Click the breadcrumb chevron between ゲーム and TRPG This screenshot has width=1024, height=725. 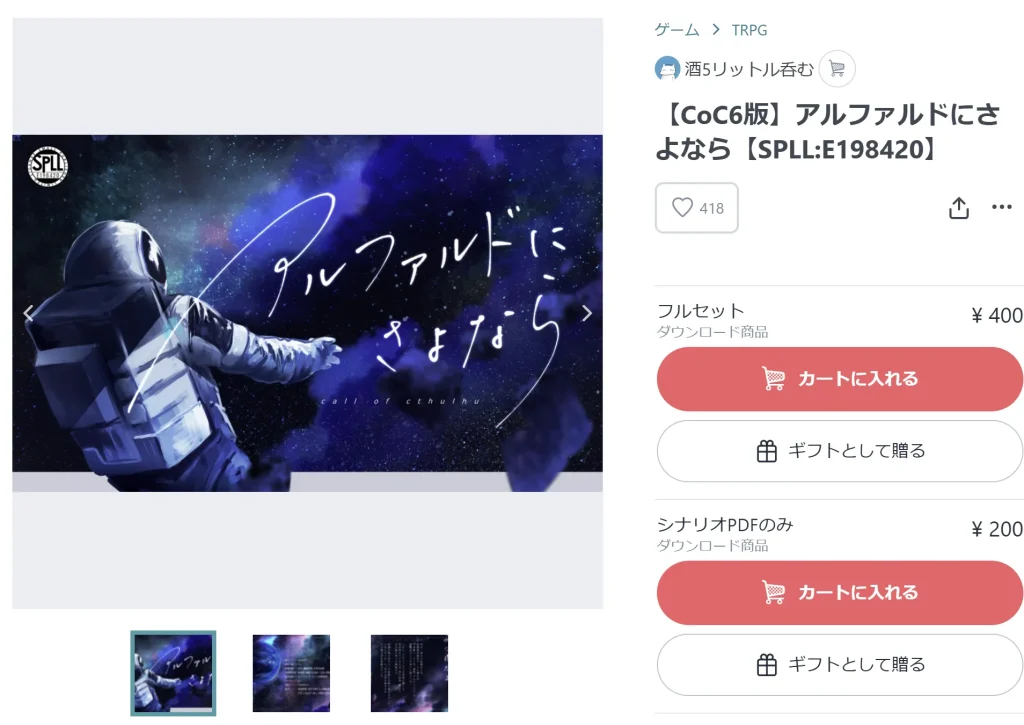click(716, 29)
